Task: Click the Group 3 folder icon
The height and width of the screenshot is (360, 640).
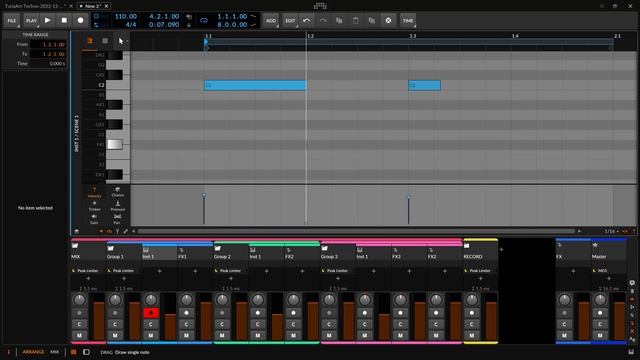Action: pyautogui.click(x=324, y=248)
